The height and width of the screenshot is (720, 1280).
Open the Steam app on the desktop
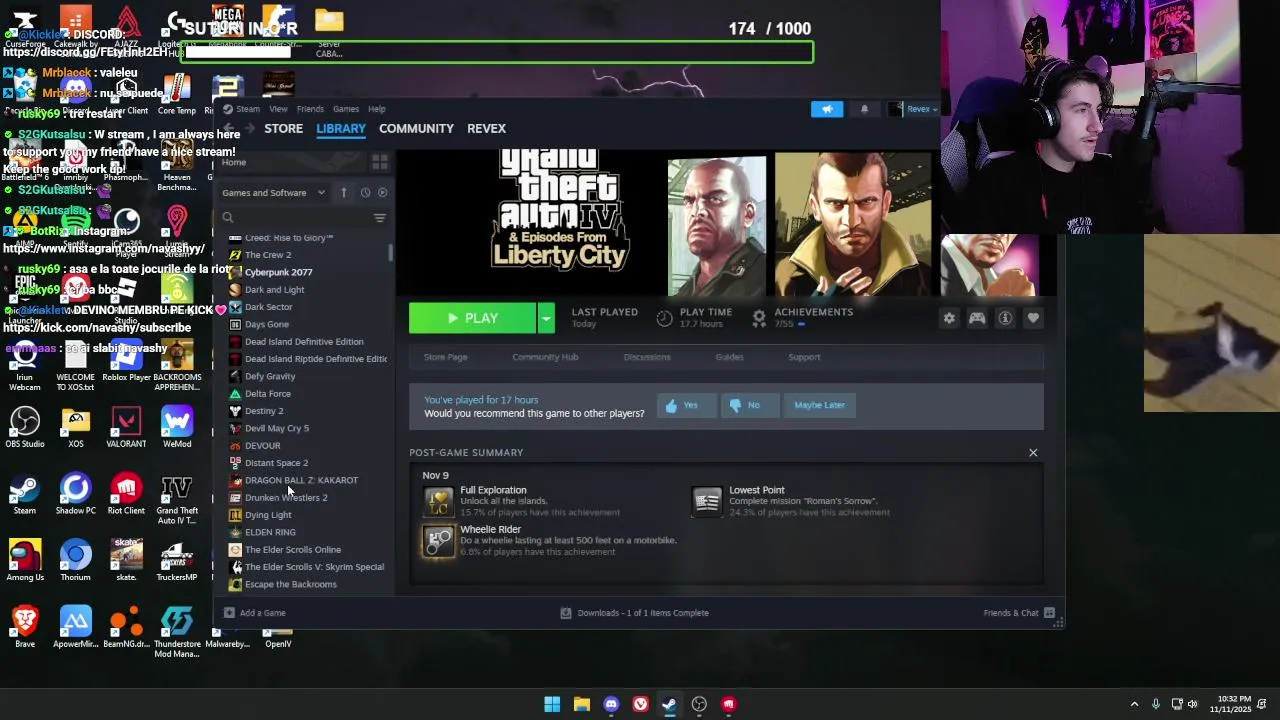25,494
